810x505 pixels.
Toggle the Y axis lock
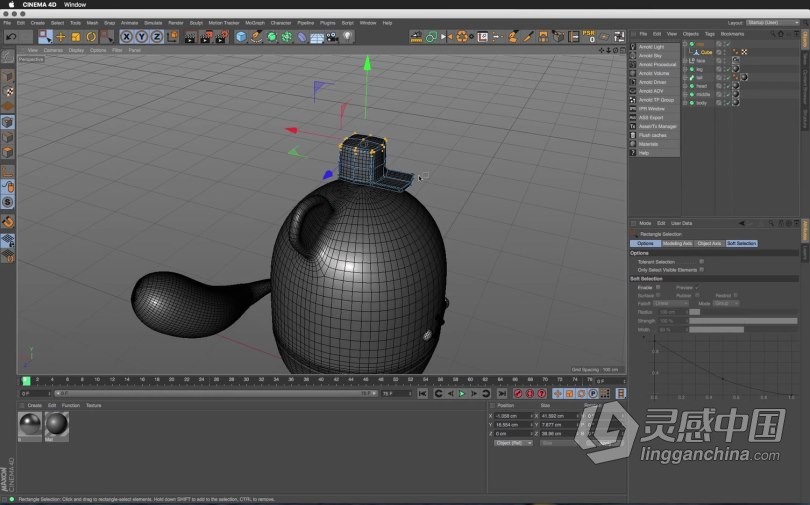tap(141, 37)
